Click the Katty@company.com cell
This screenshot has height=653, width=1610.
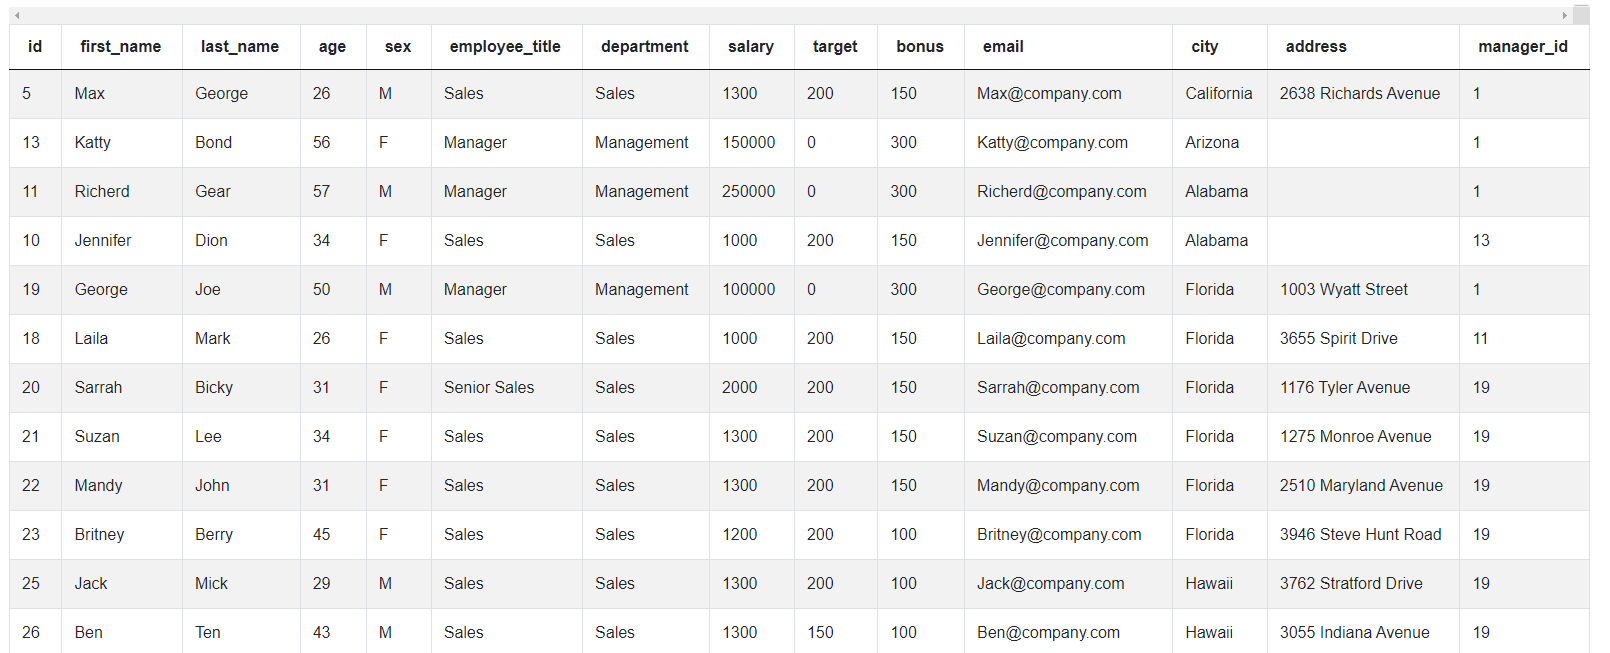(x=1068, y=143)
